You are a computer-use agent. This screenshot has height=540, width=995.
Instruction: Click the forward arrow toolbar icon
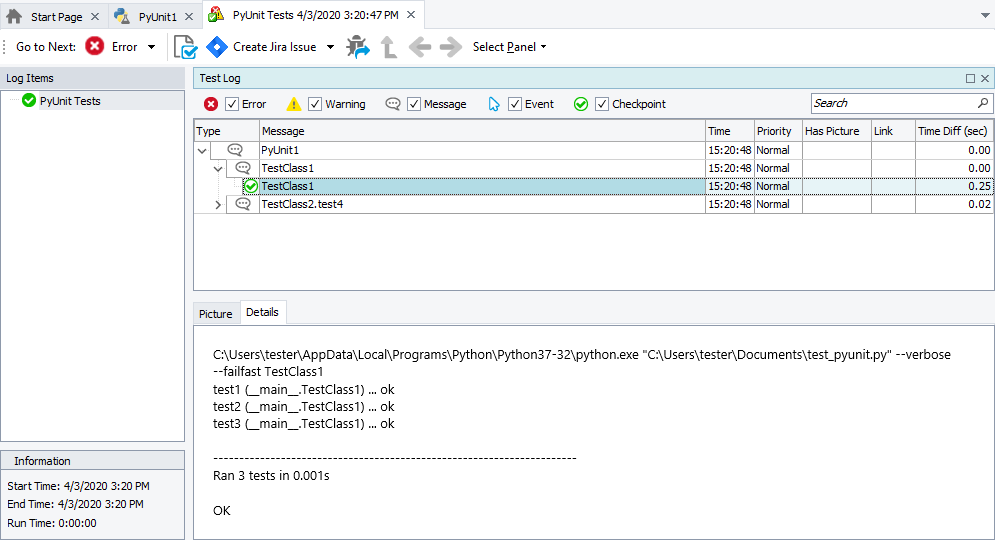point(451,47)
